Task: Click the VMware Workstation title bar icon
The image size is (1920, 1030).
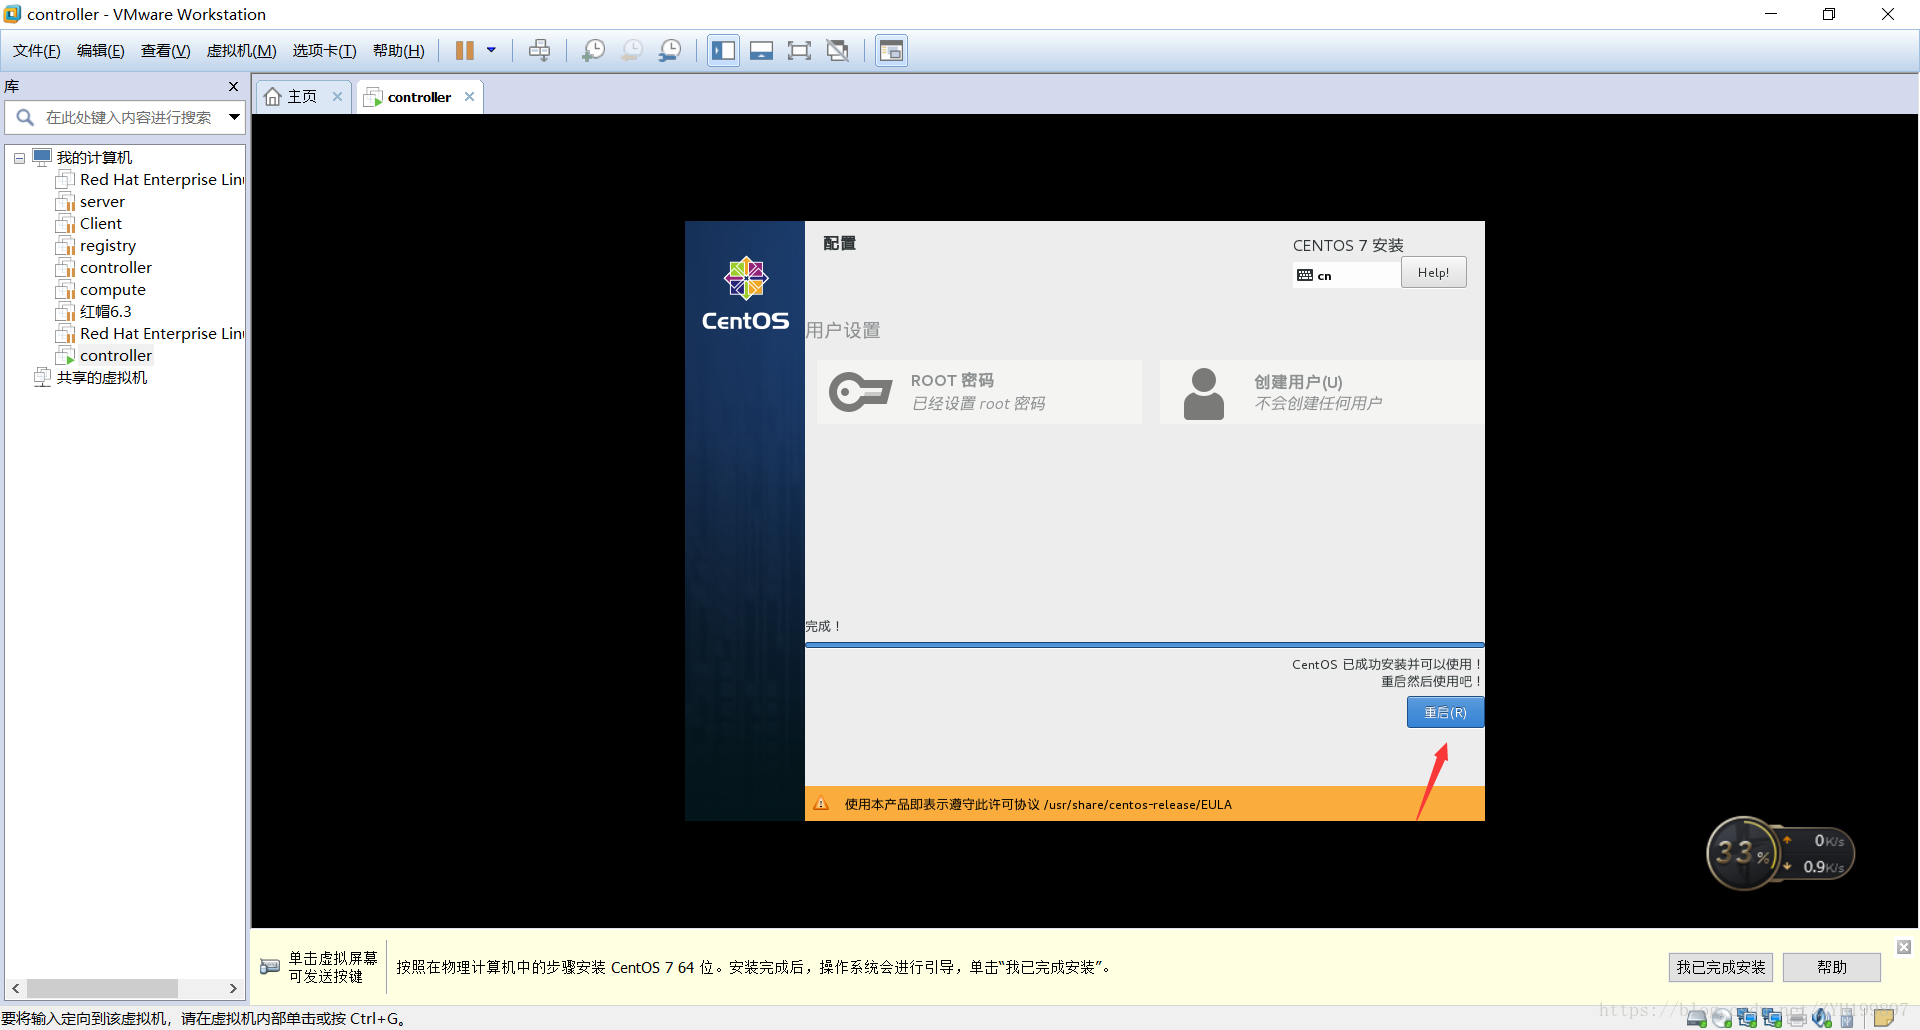Action: (12, 14)
